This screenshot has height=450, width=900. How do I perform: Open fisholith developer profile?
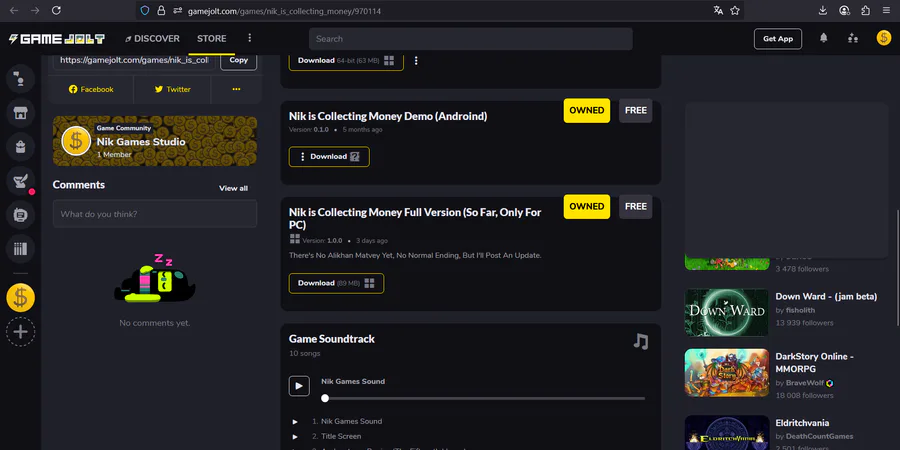800,311
